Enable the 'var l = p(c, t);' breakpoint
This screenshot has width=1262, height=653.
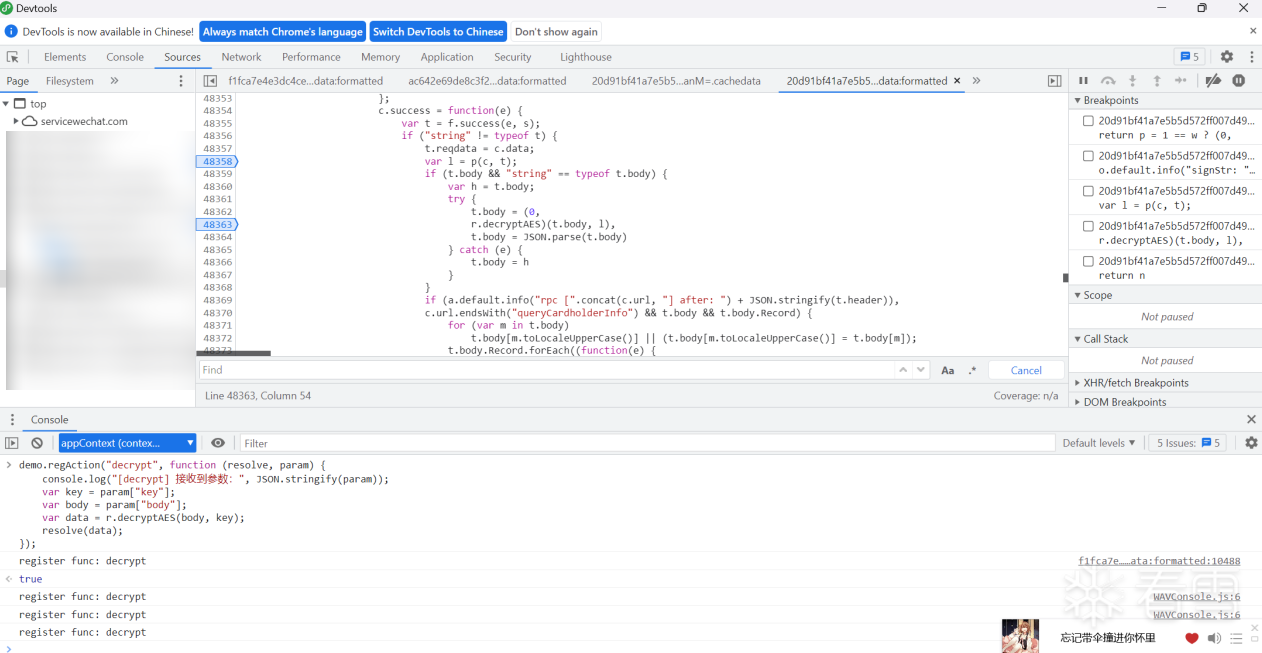coord(1088,191)
